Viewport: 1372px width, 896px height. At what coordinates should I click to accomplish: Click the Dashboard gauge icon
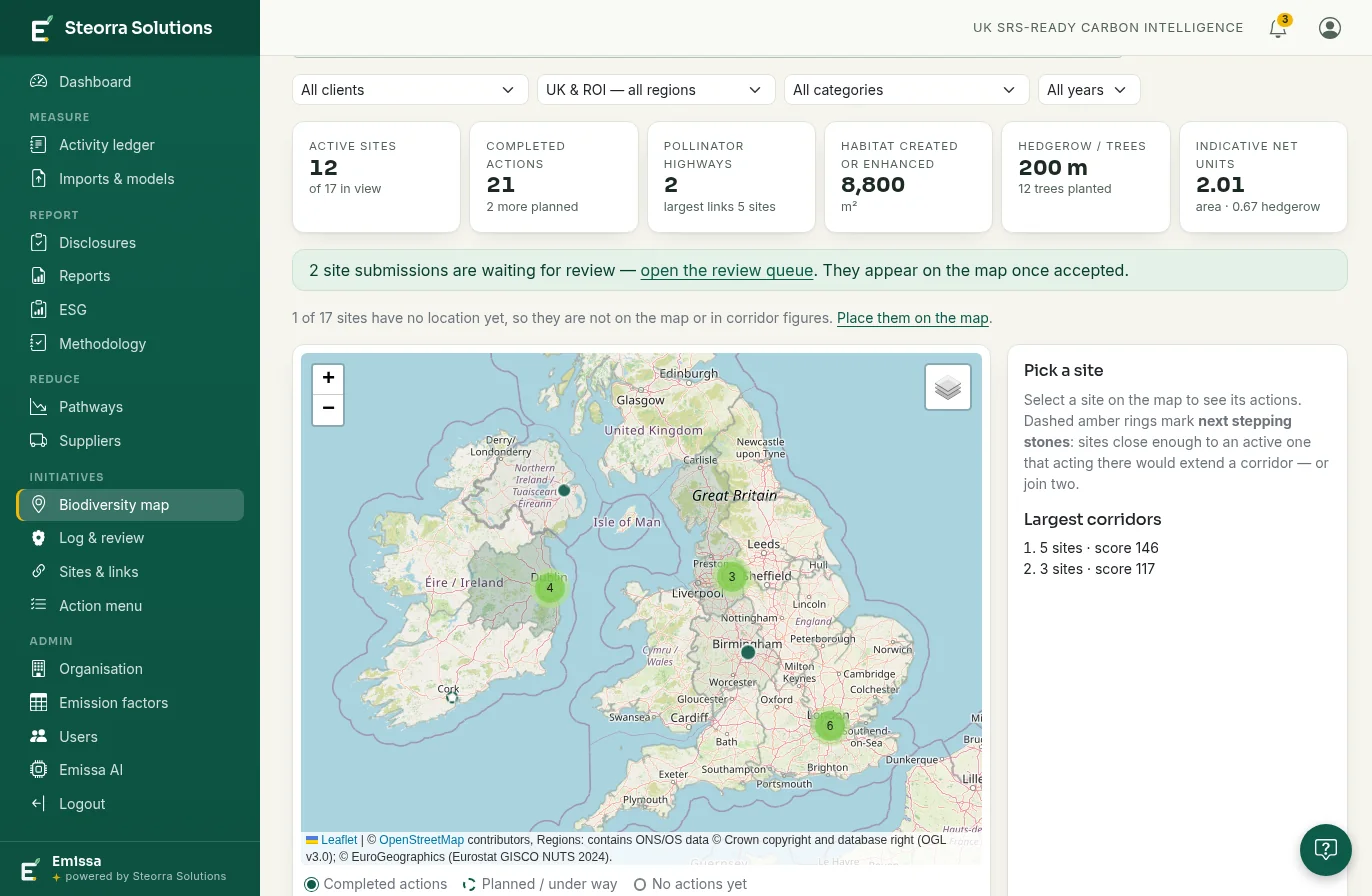(x=39, y=82)
